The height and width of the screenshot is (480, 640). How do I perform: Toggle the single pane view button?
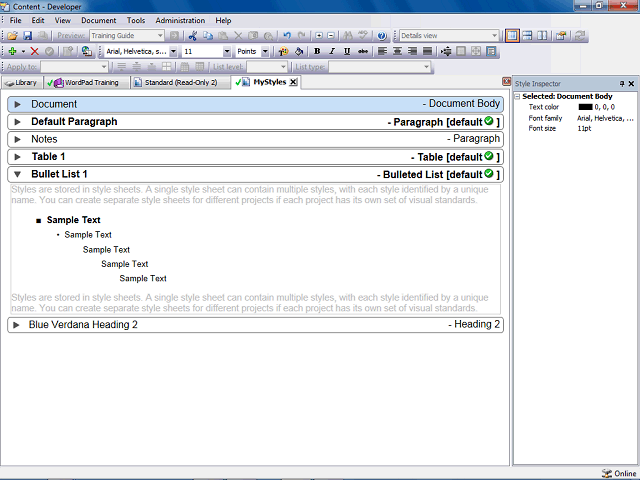click(512, 36)
